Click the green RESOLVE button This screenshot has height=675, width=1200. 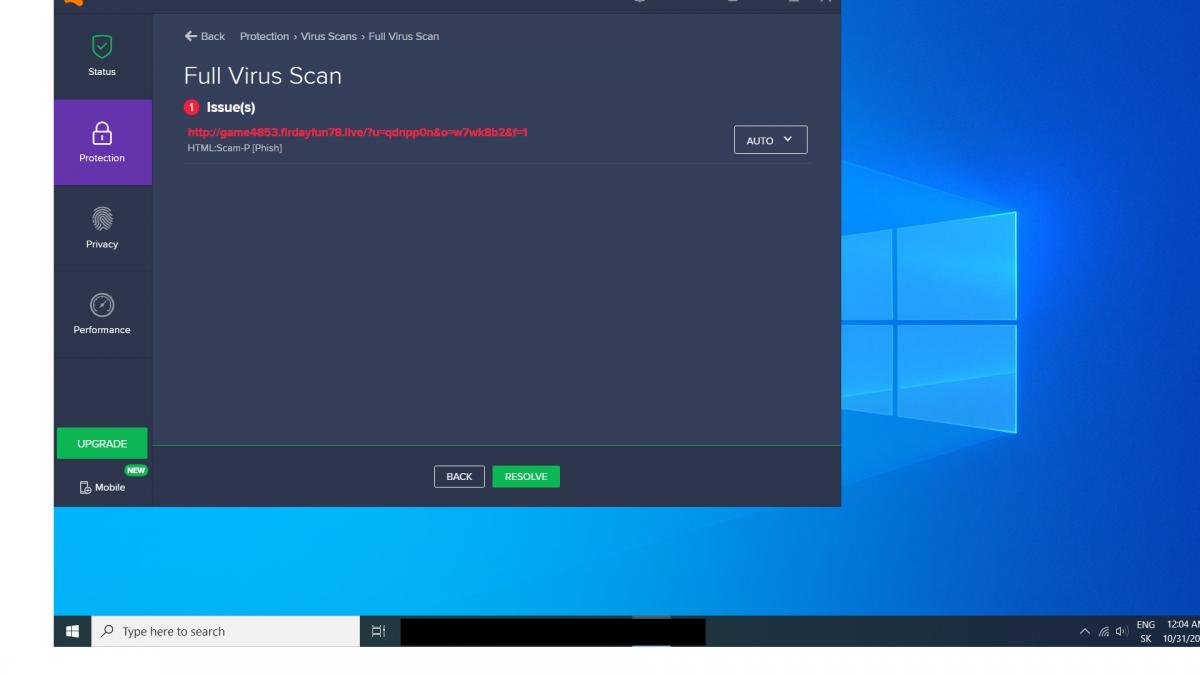(x=526, y=477)
